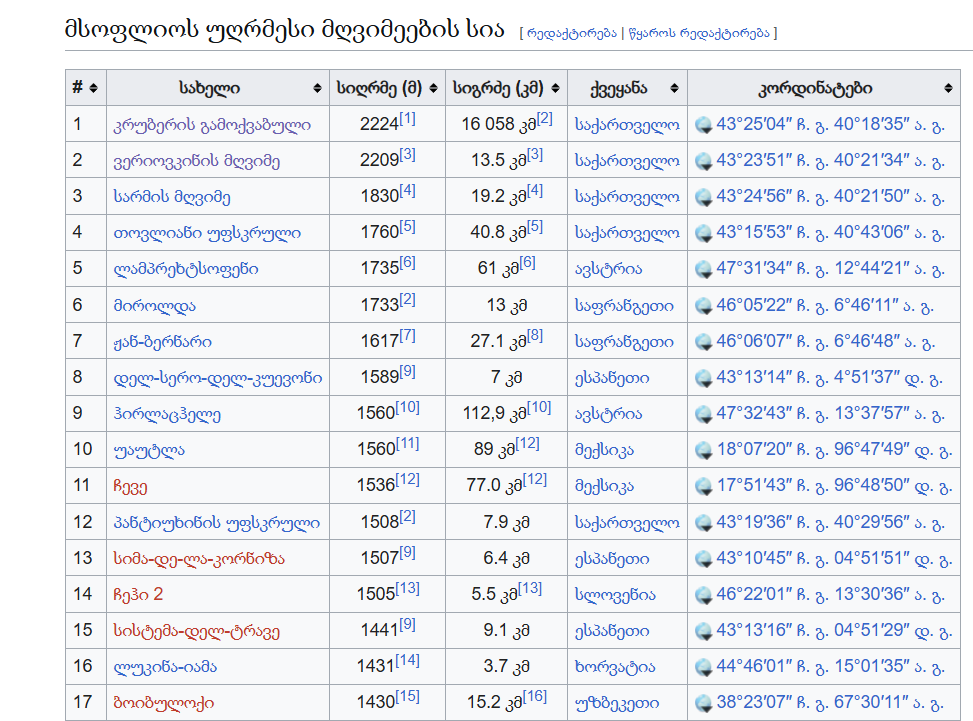Click globe icon beside 43°10′45″ coordinates
Screen dimensions: 973x721
pos(704,559)
